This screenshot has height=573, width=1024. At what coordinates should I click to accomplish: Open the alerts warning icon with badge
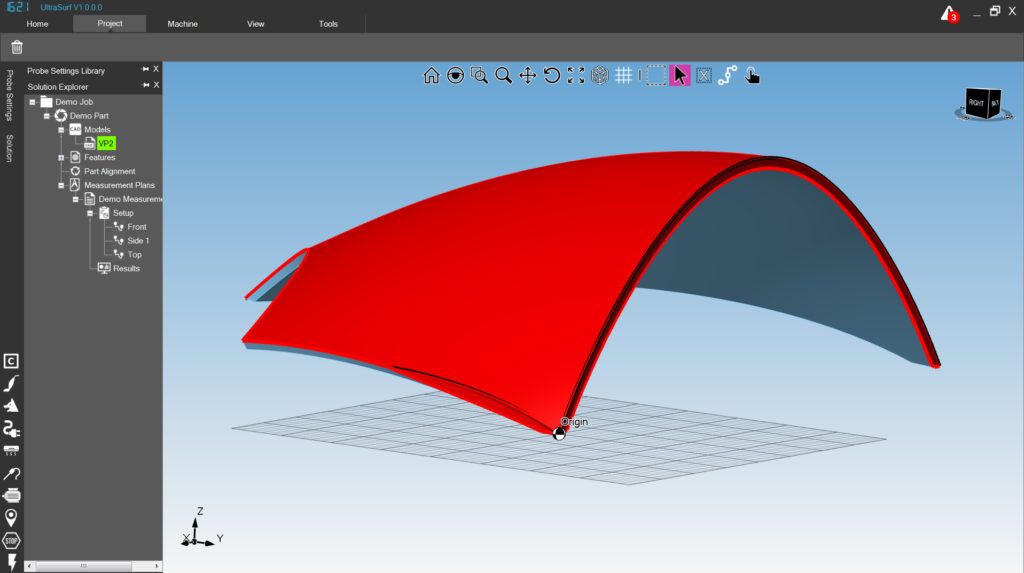tap(948, 13)
